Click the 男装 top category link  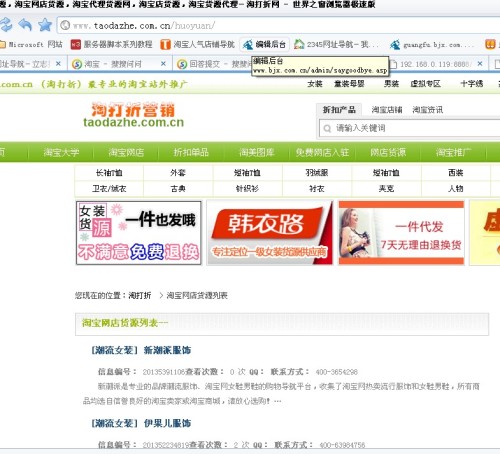(391, 84)
